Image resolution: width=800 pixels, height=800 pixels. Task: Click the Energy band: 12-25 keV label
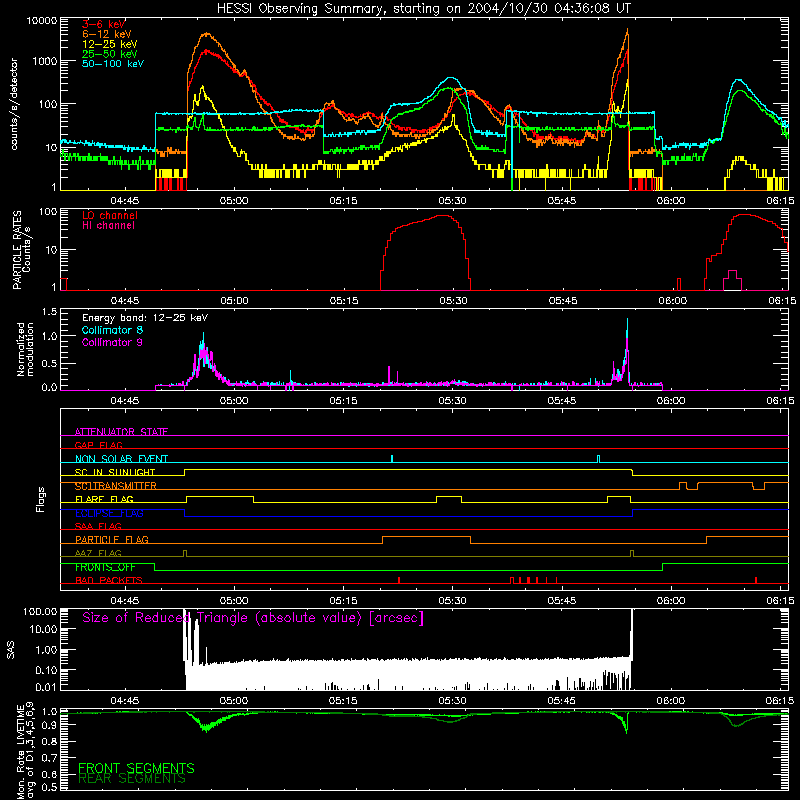click(x=145, y=318)
